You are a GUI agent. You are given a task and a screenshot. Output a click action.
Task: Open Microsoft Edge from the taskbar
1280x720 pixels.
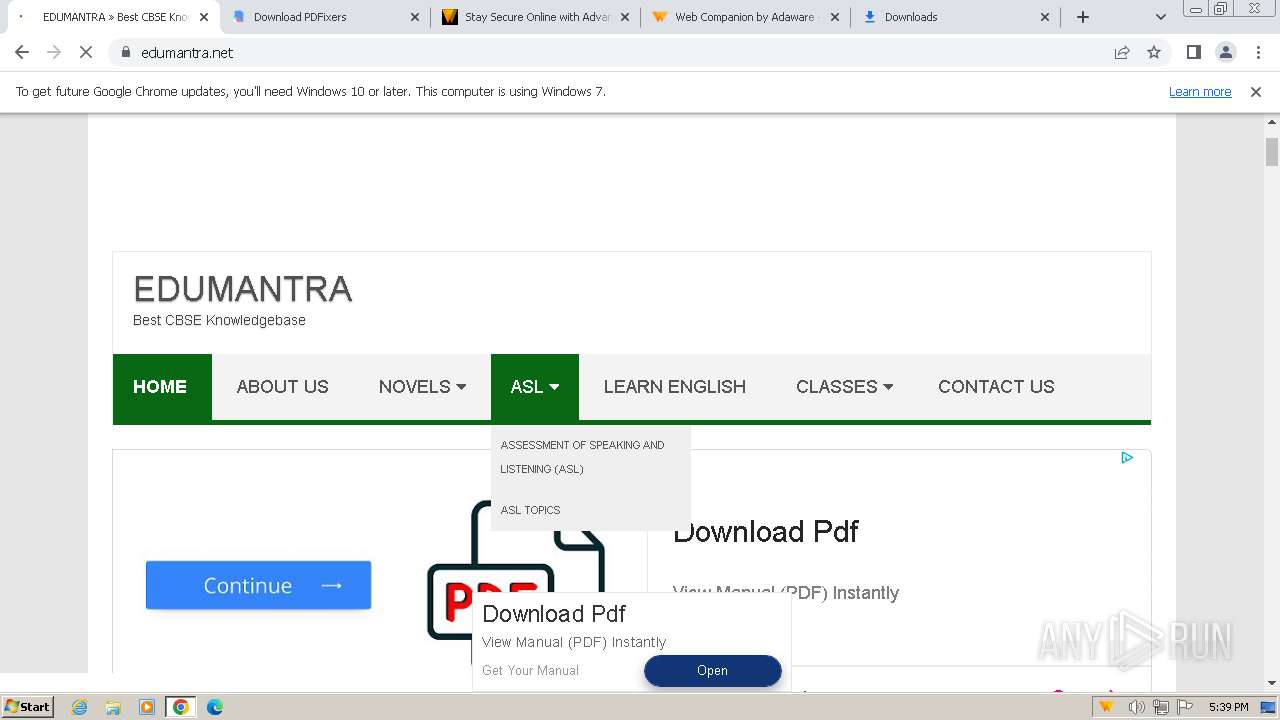[x=215, y=707]
